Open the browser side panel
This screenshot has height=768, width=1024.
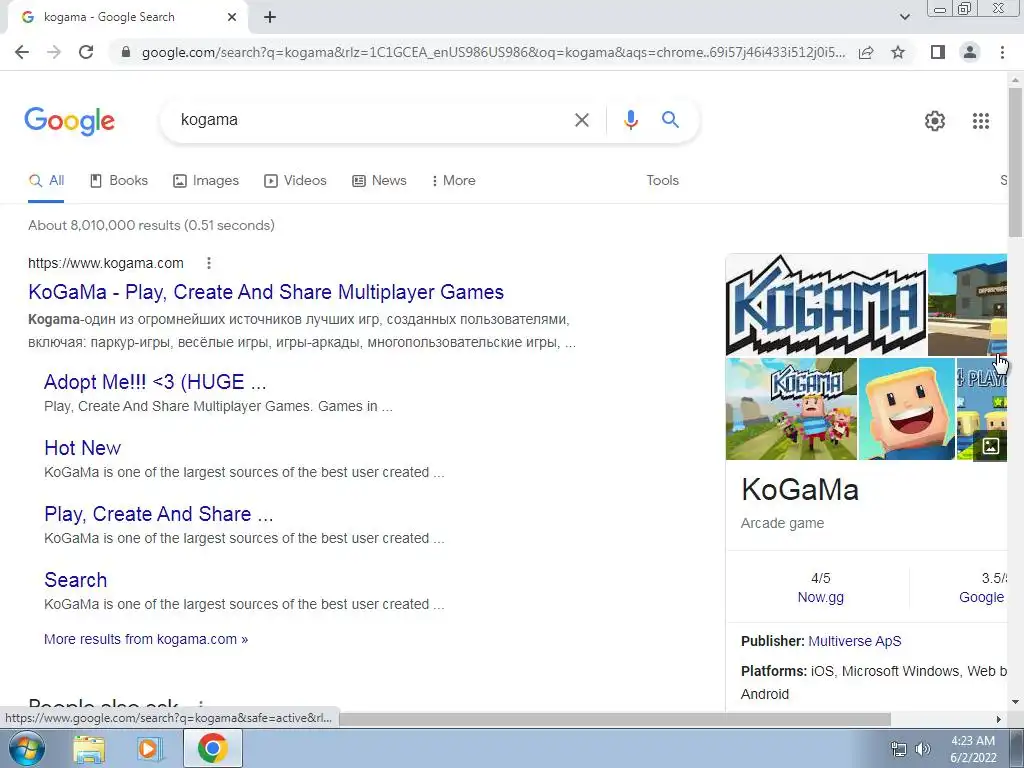[x=938, y=52]
